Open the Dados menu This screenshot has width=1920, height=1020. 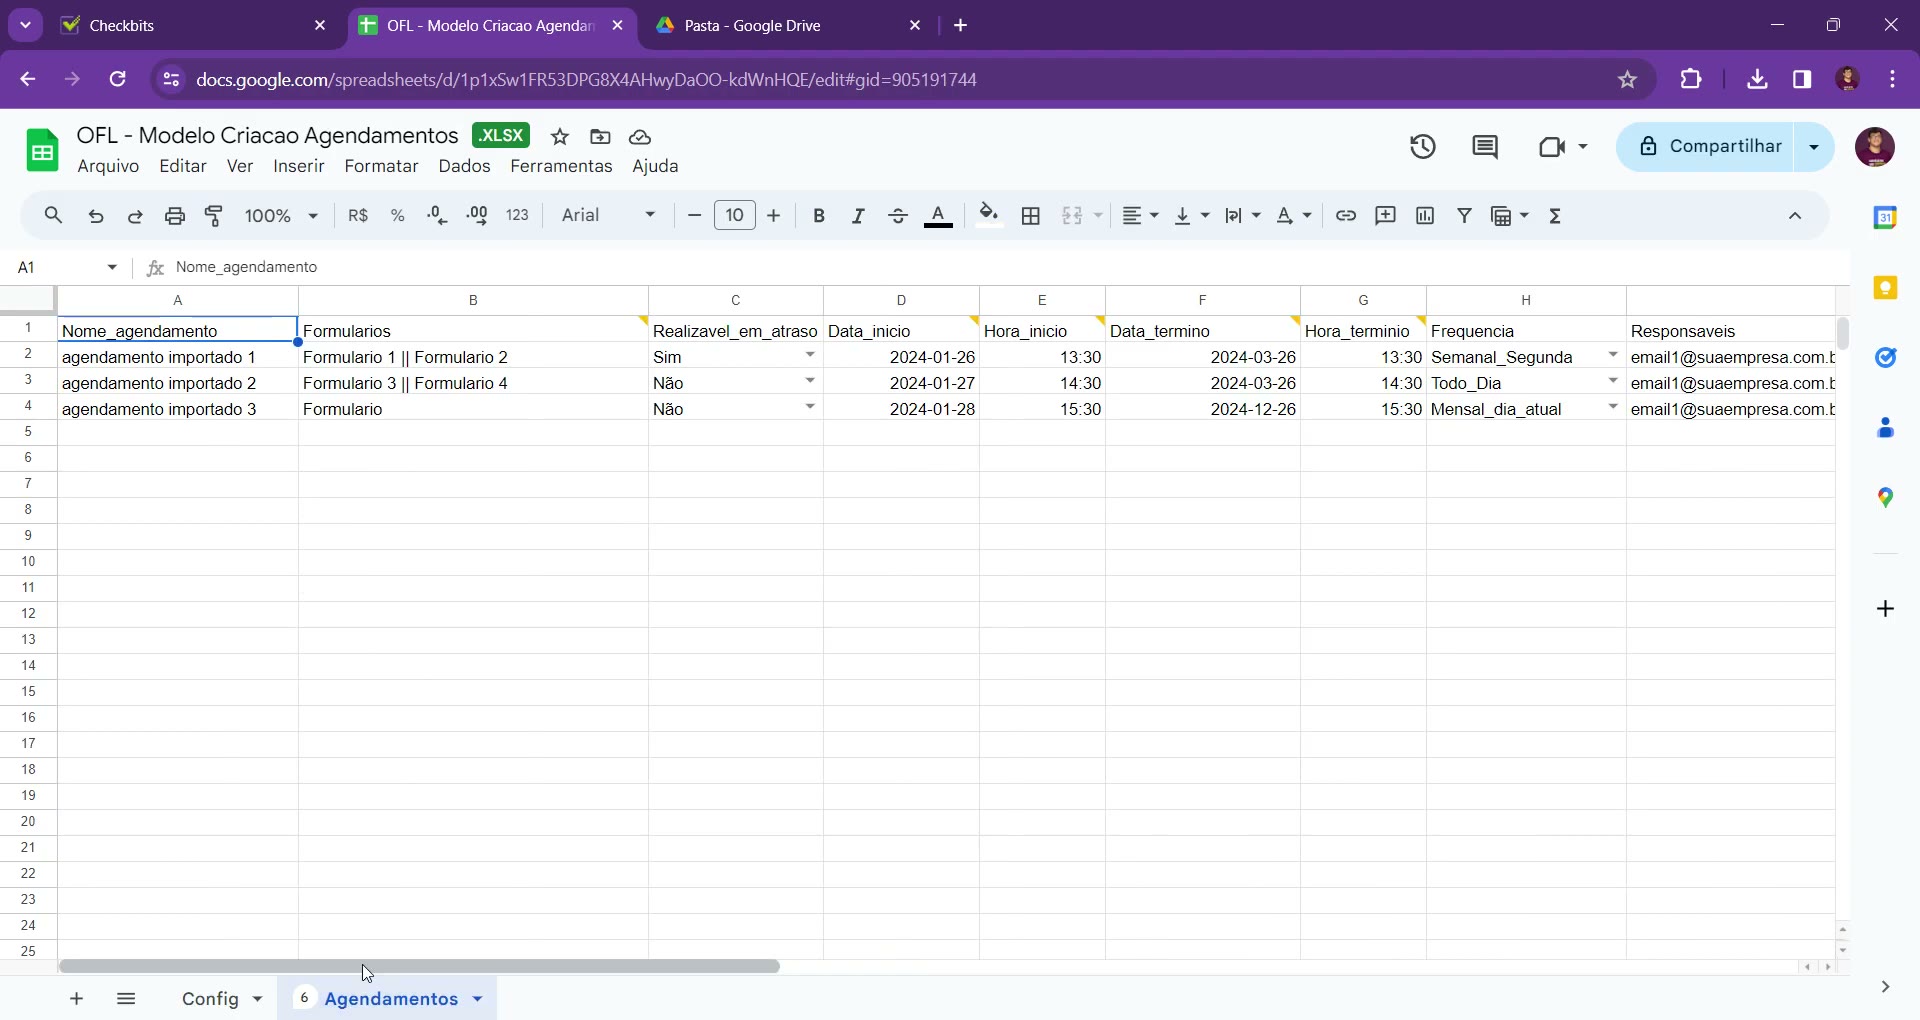[464, 166]
